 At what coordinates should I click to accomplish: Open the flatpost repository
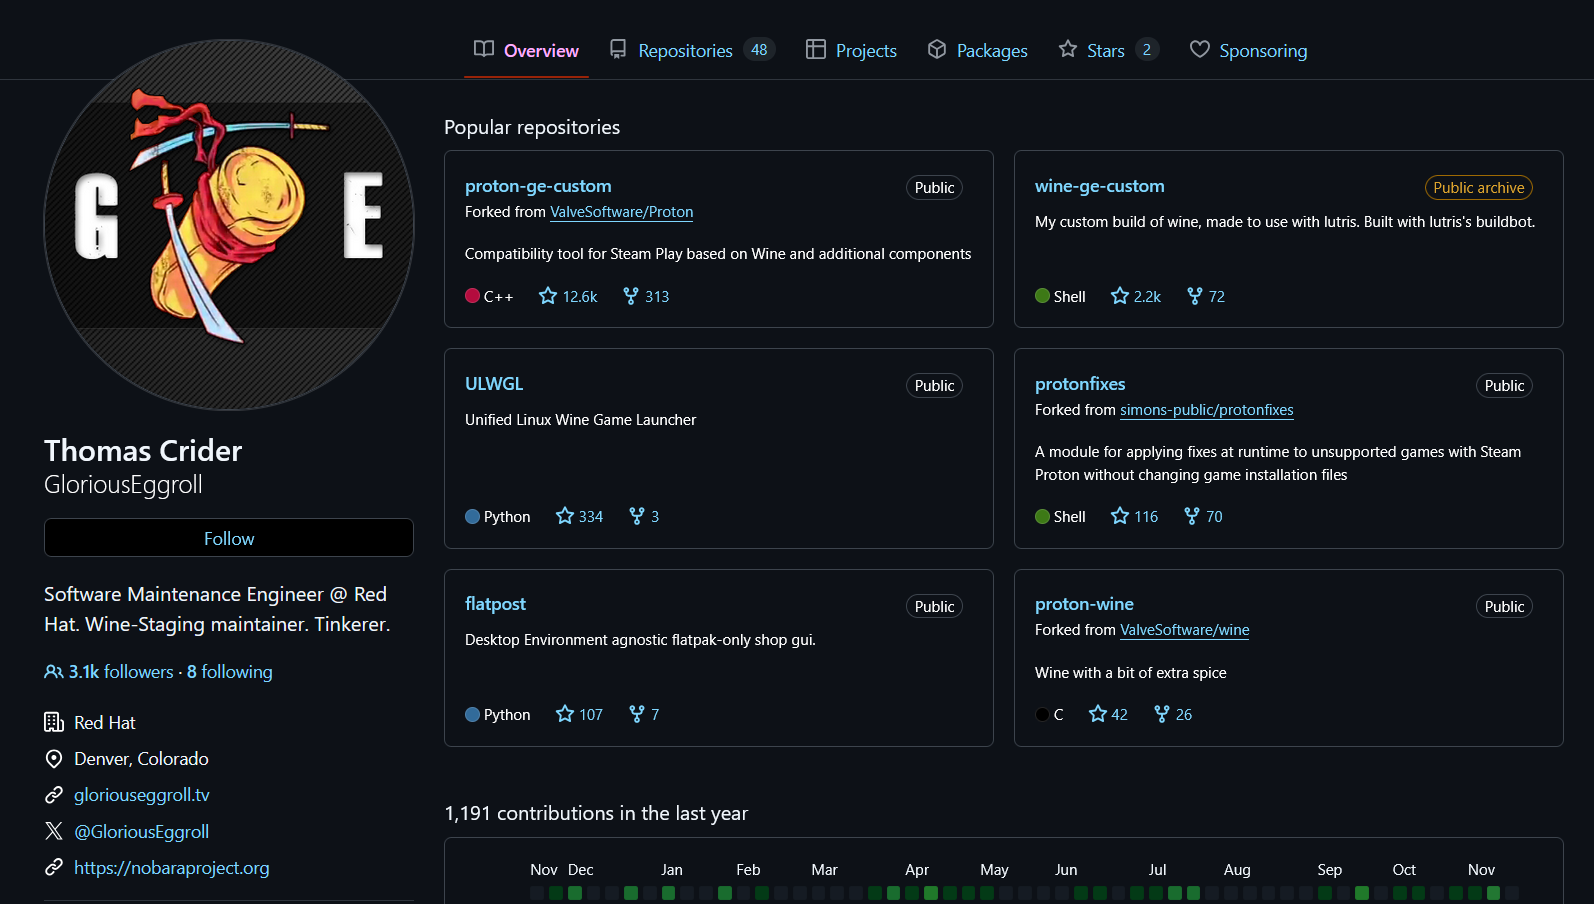point(495,604)
